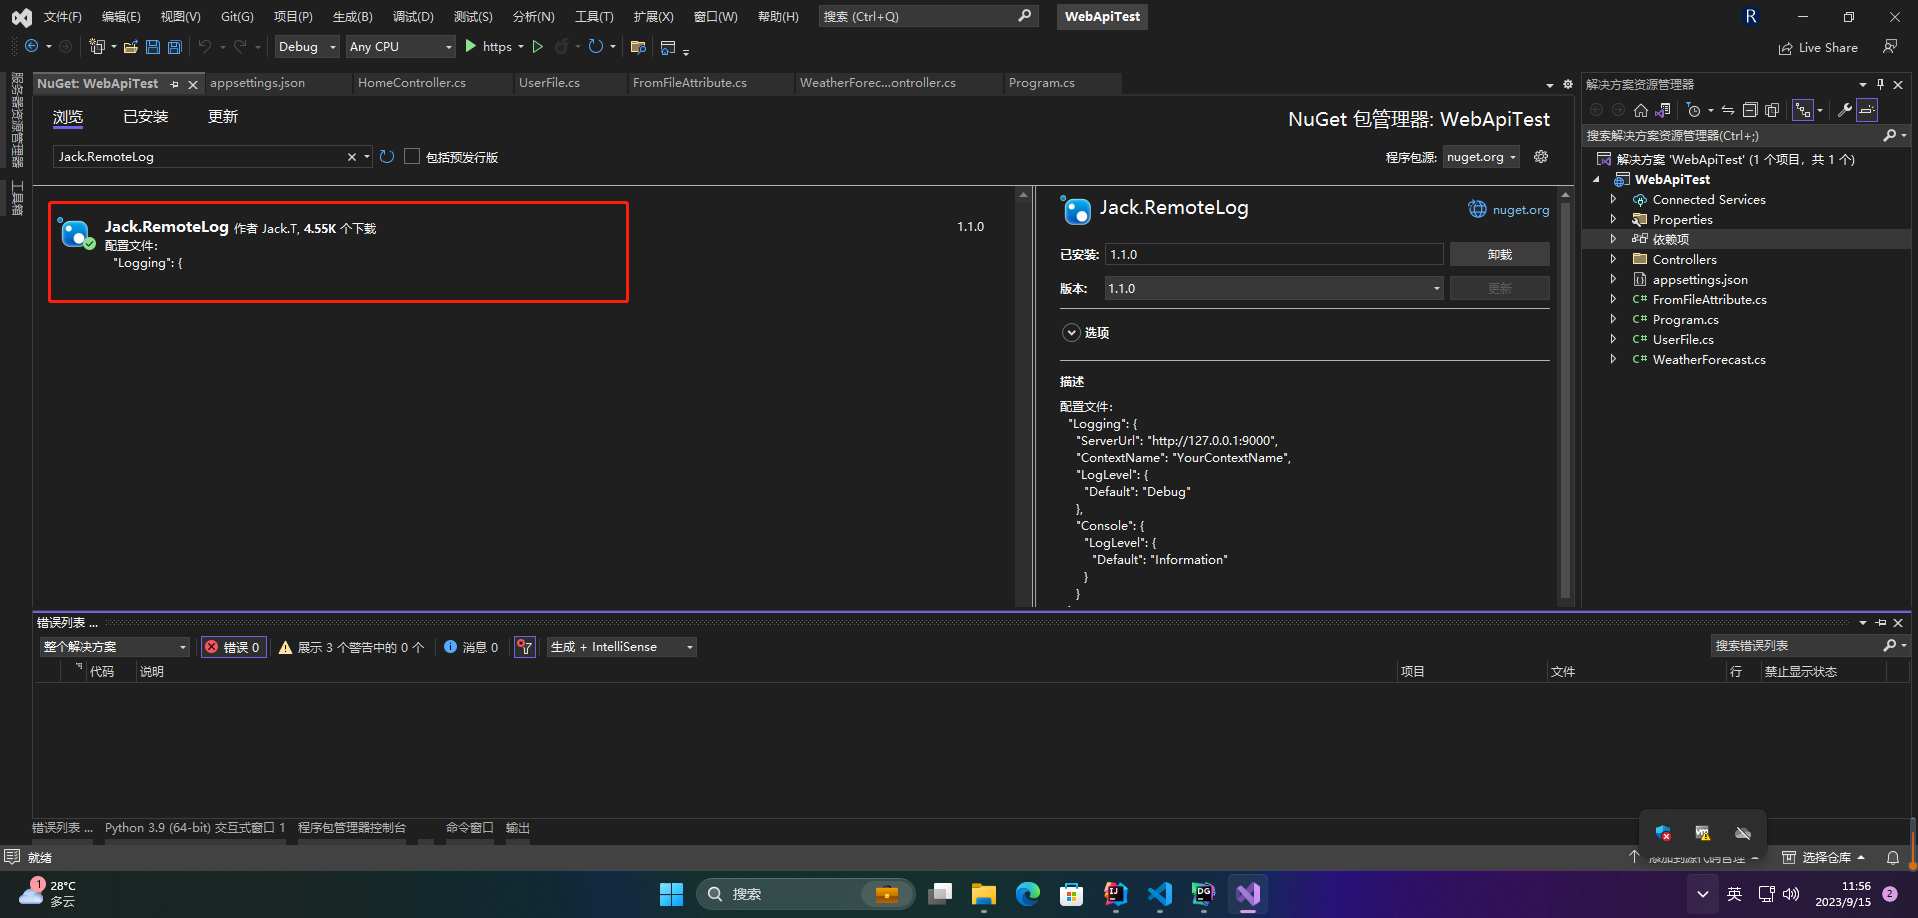This screenshot has width=1918, height=918.
Task: Open Microsoft Edge from the taskbar
Action: [x=1028, y=893]
